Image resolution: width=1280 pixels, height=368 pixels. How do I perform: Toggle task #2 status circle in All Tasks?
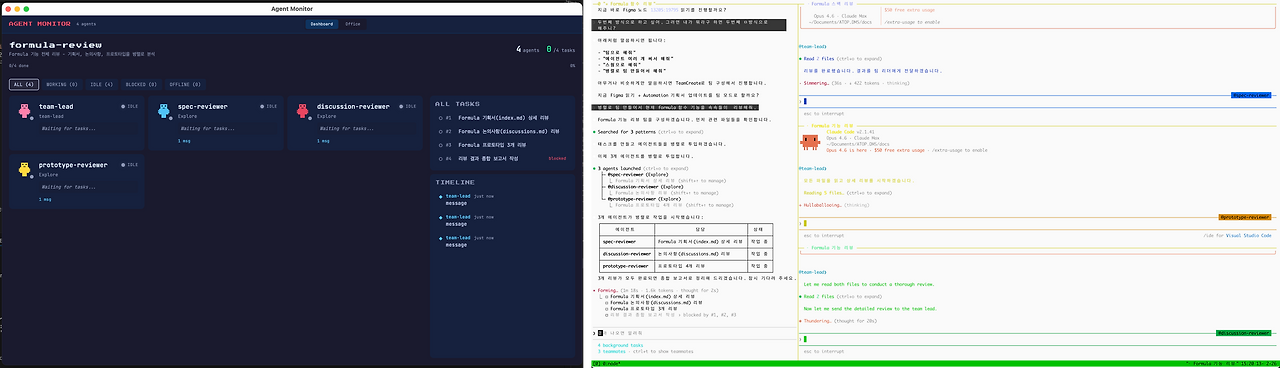coord(440,131)
